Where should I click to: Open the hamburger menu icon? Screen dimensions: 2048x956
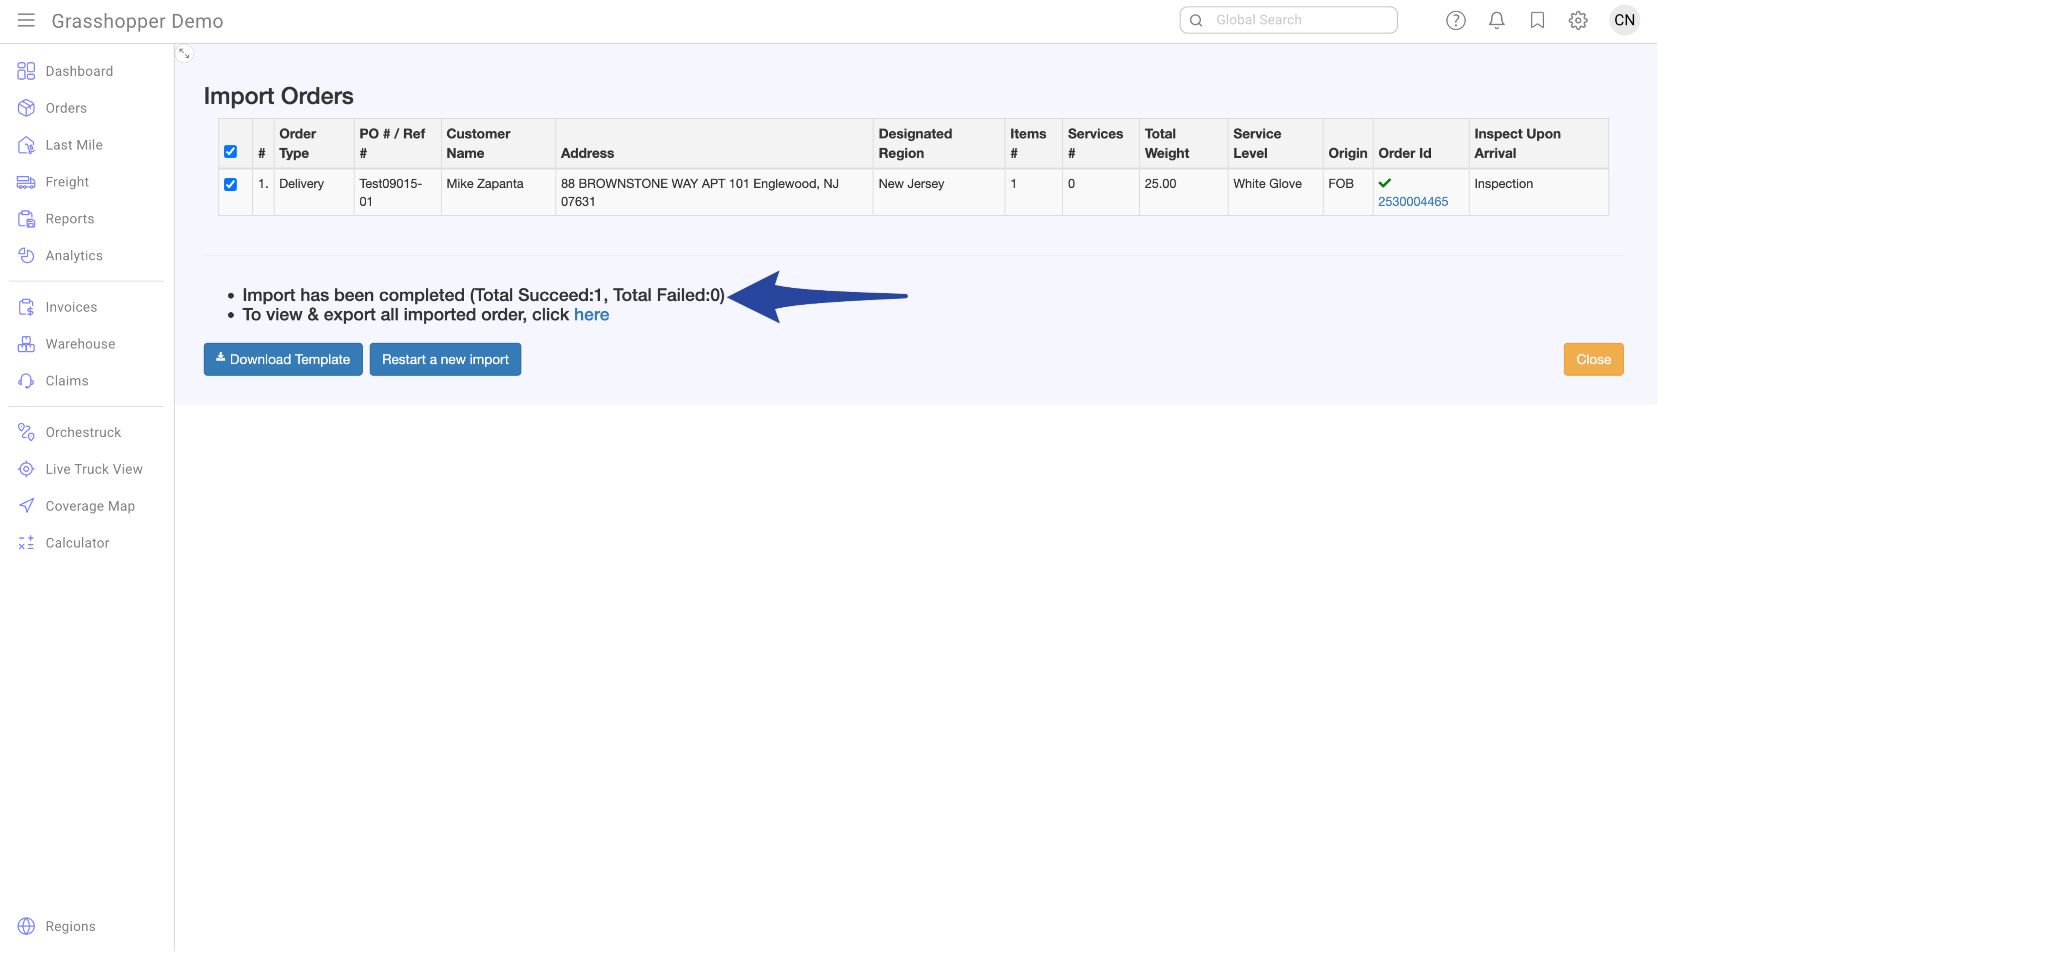click(x=26, y=20)
